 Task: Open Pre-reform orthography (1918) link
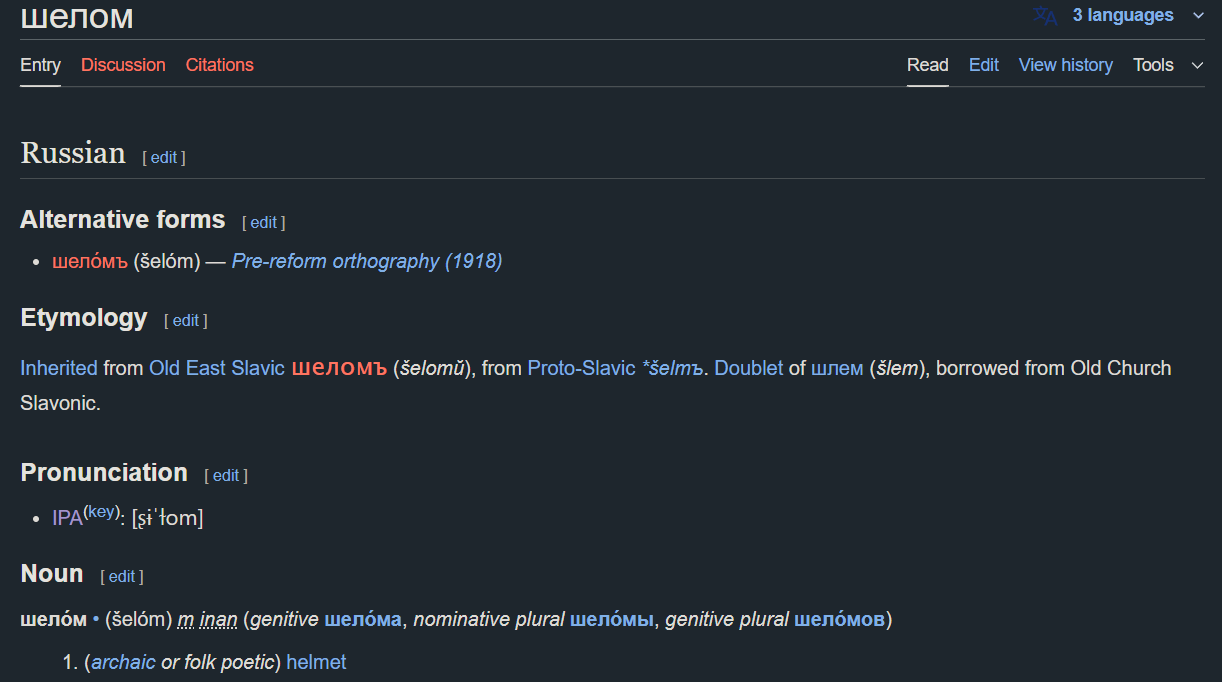pos(367,262)
